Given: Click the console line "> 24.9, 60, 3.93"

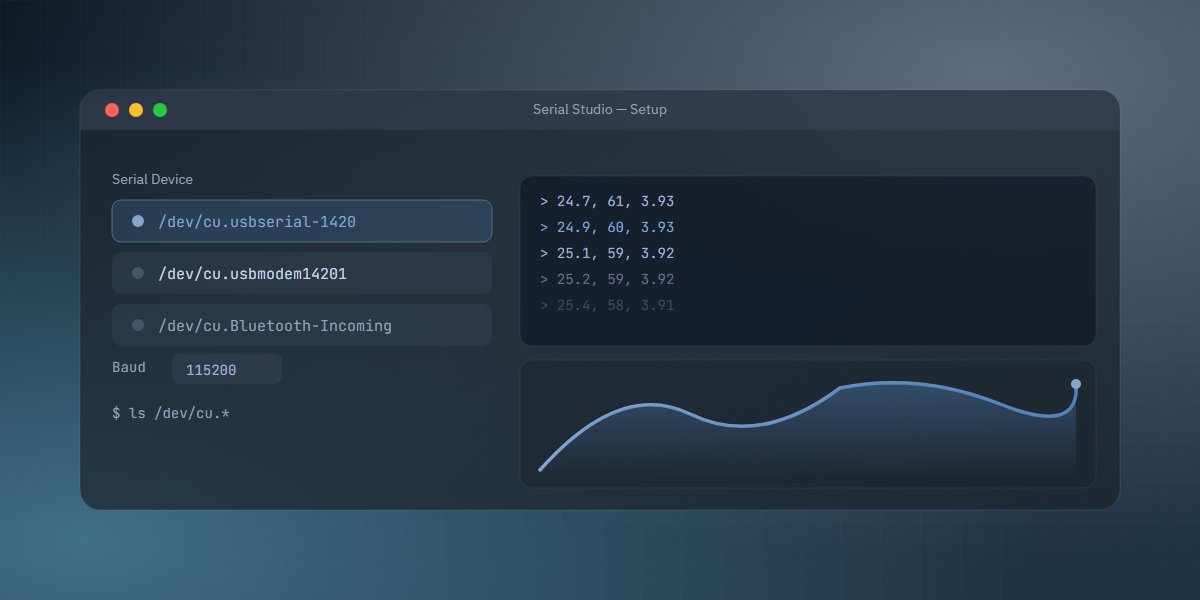Looking at the screenshot, I should tap(607, 228).
